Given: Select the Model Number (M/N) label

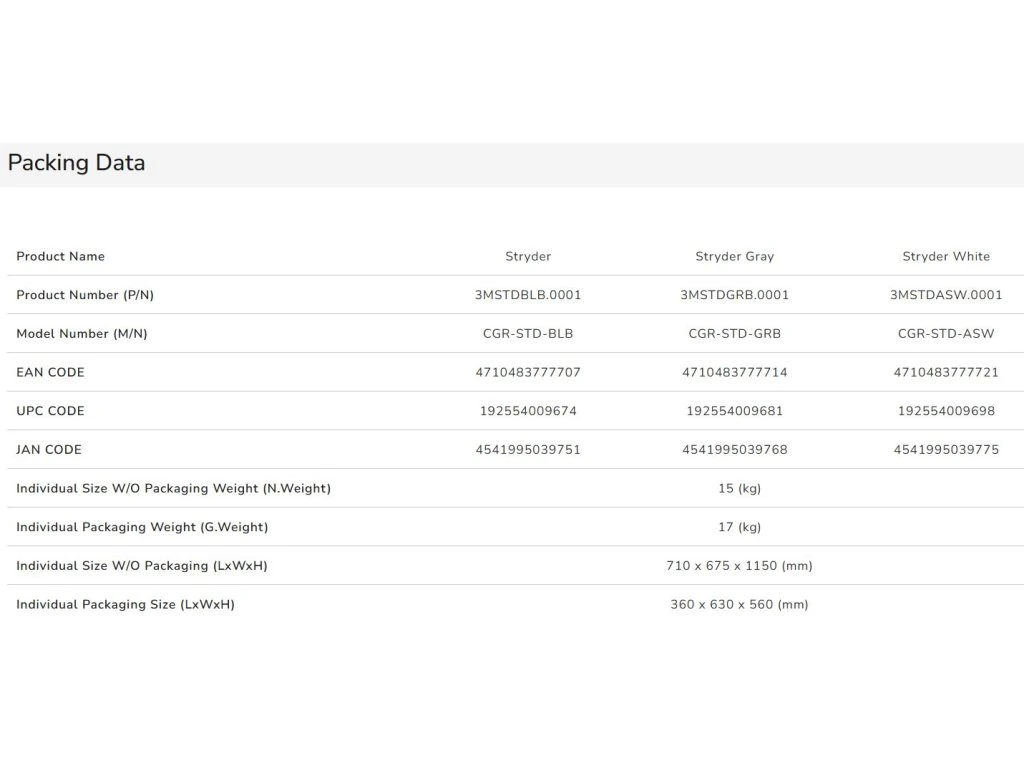Looking at the screenshot, I should 82,334.
